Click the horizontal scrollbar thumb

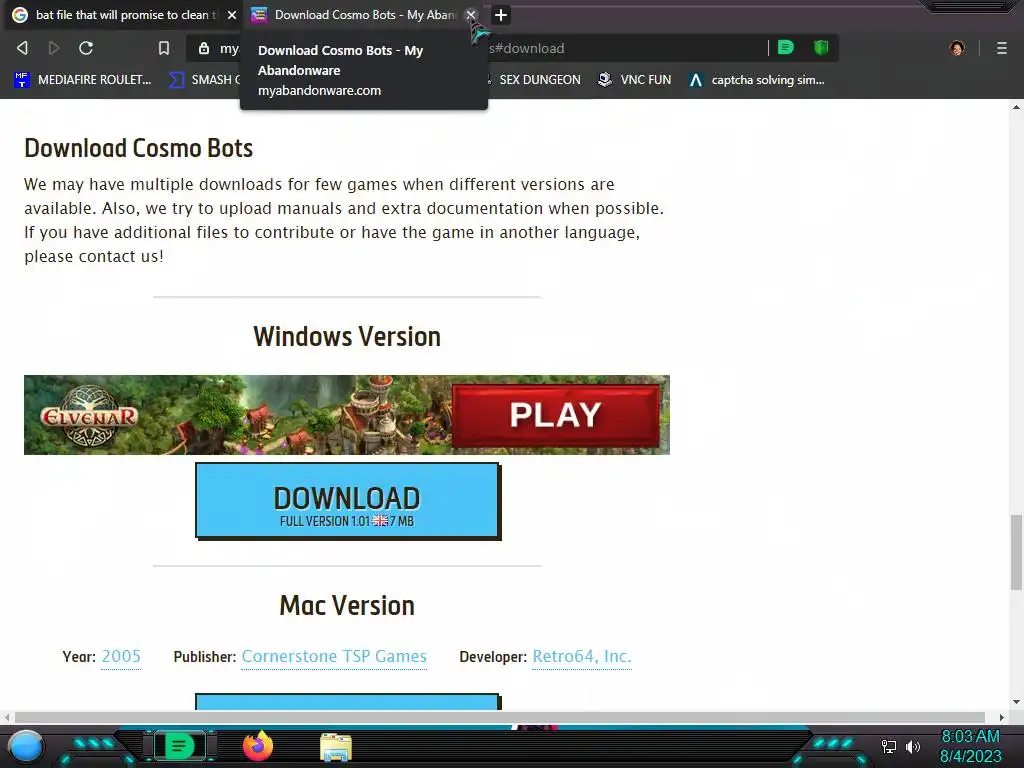coord(500,717)
